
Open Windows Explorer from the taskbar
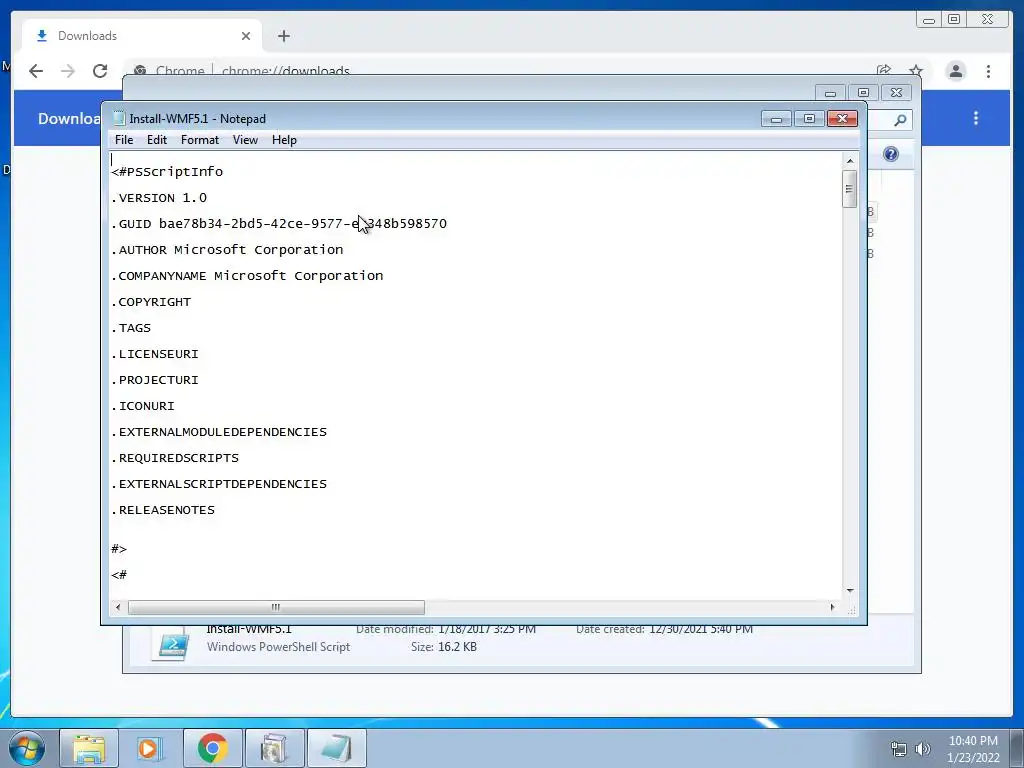point(89,748)
